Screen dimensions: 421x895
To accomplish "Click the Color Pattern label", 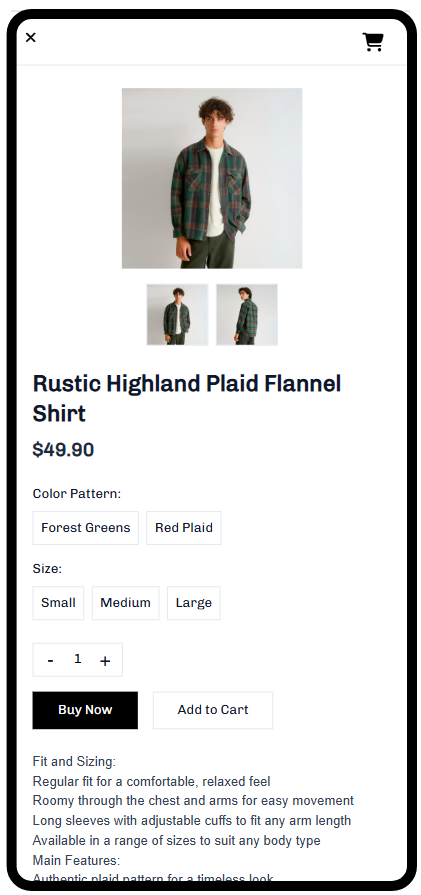I will (x=77, y=494).
